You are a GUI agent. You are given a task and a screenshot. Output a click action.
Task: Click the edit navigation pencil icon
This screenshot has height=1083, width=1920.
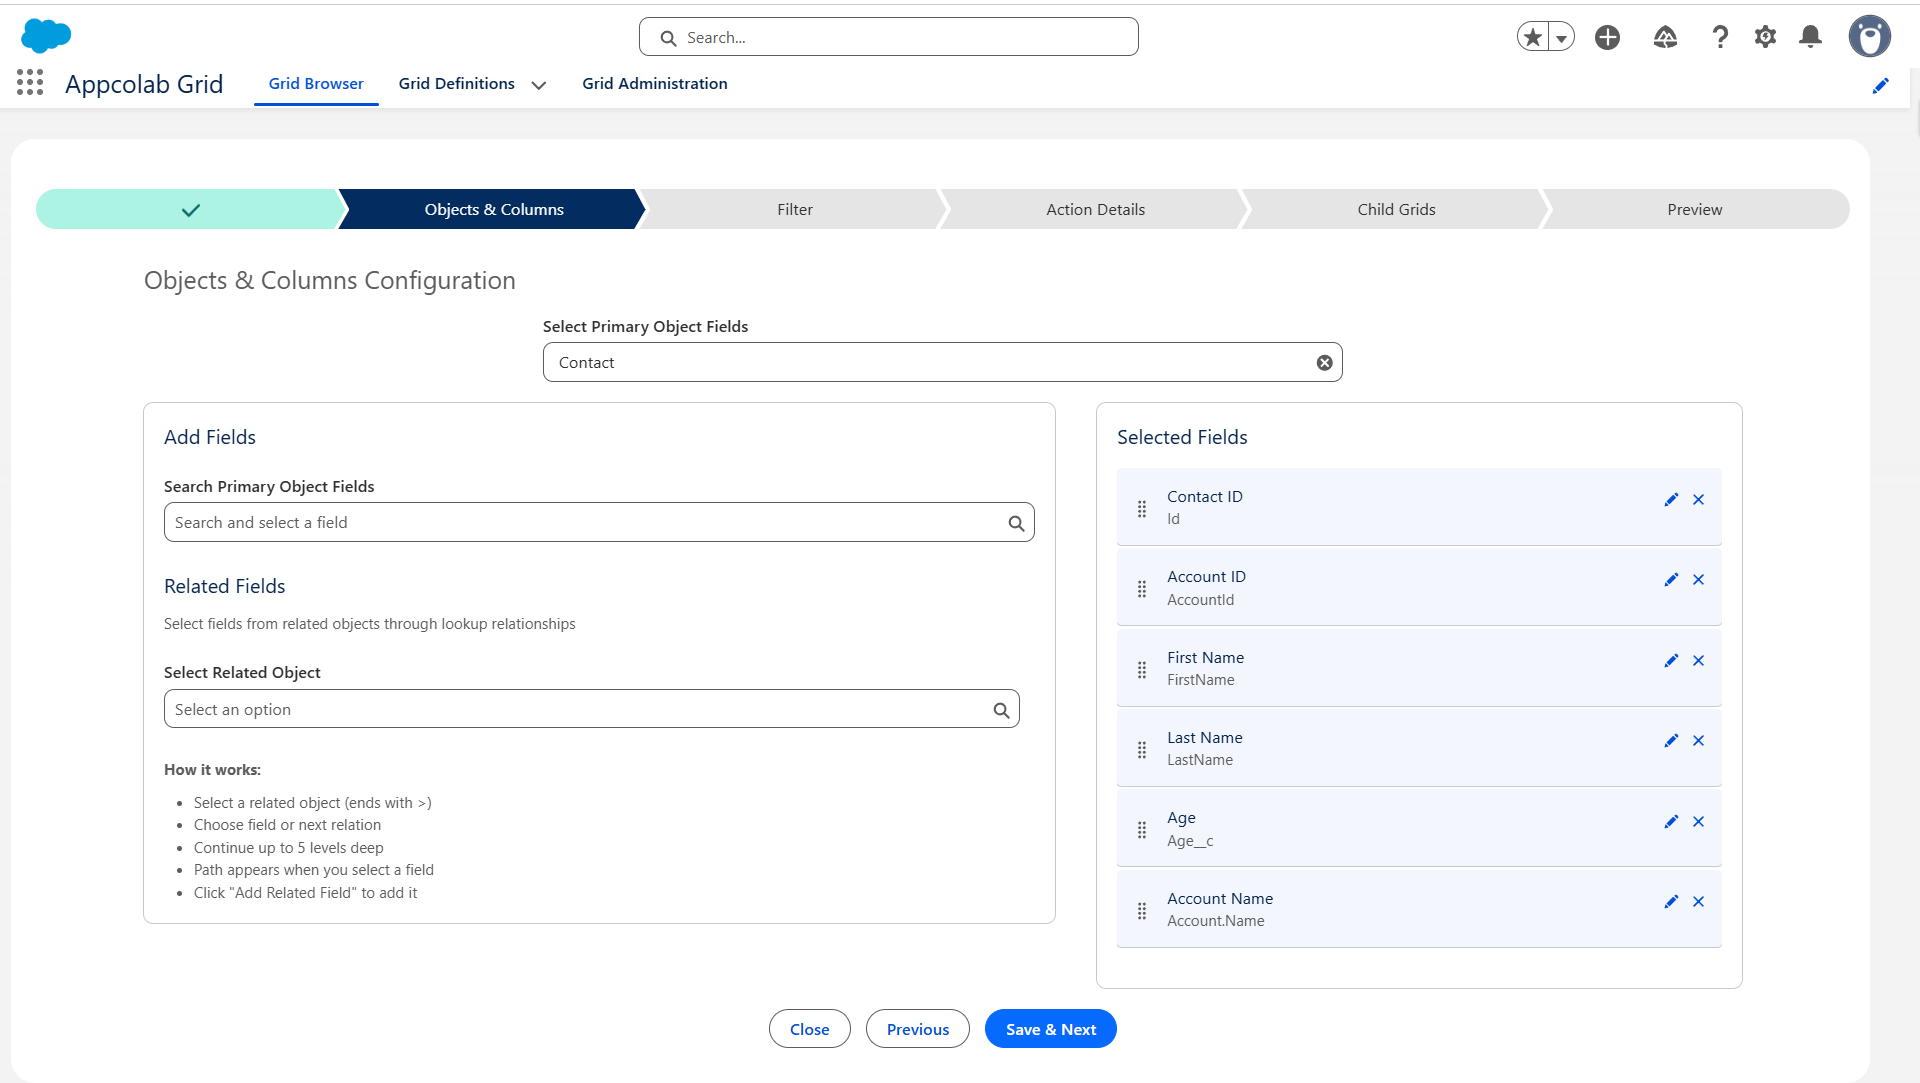tap(1881, 85)
